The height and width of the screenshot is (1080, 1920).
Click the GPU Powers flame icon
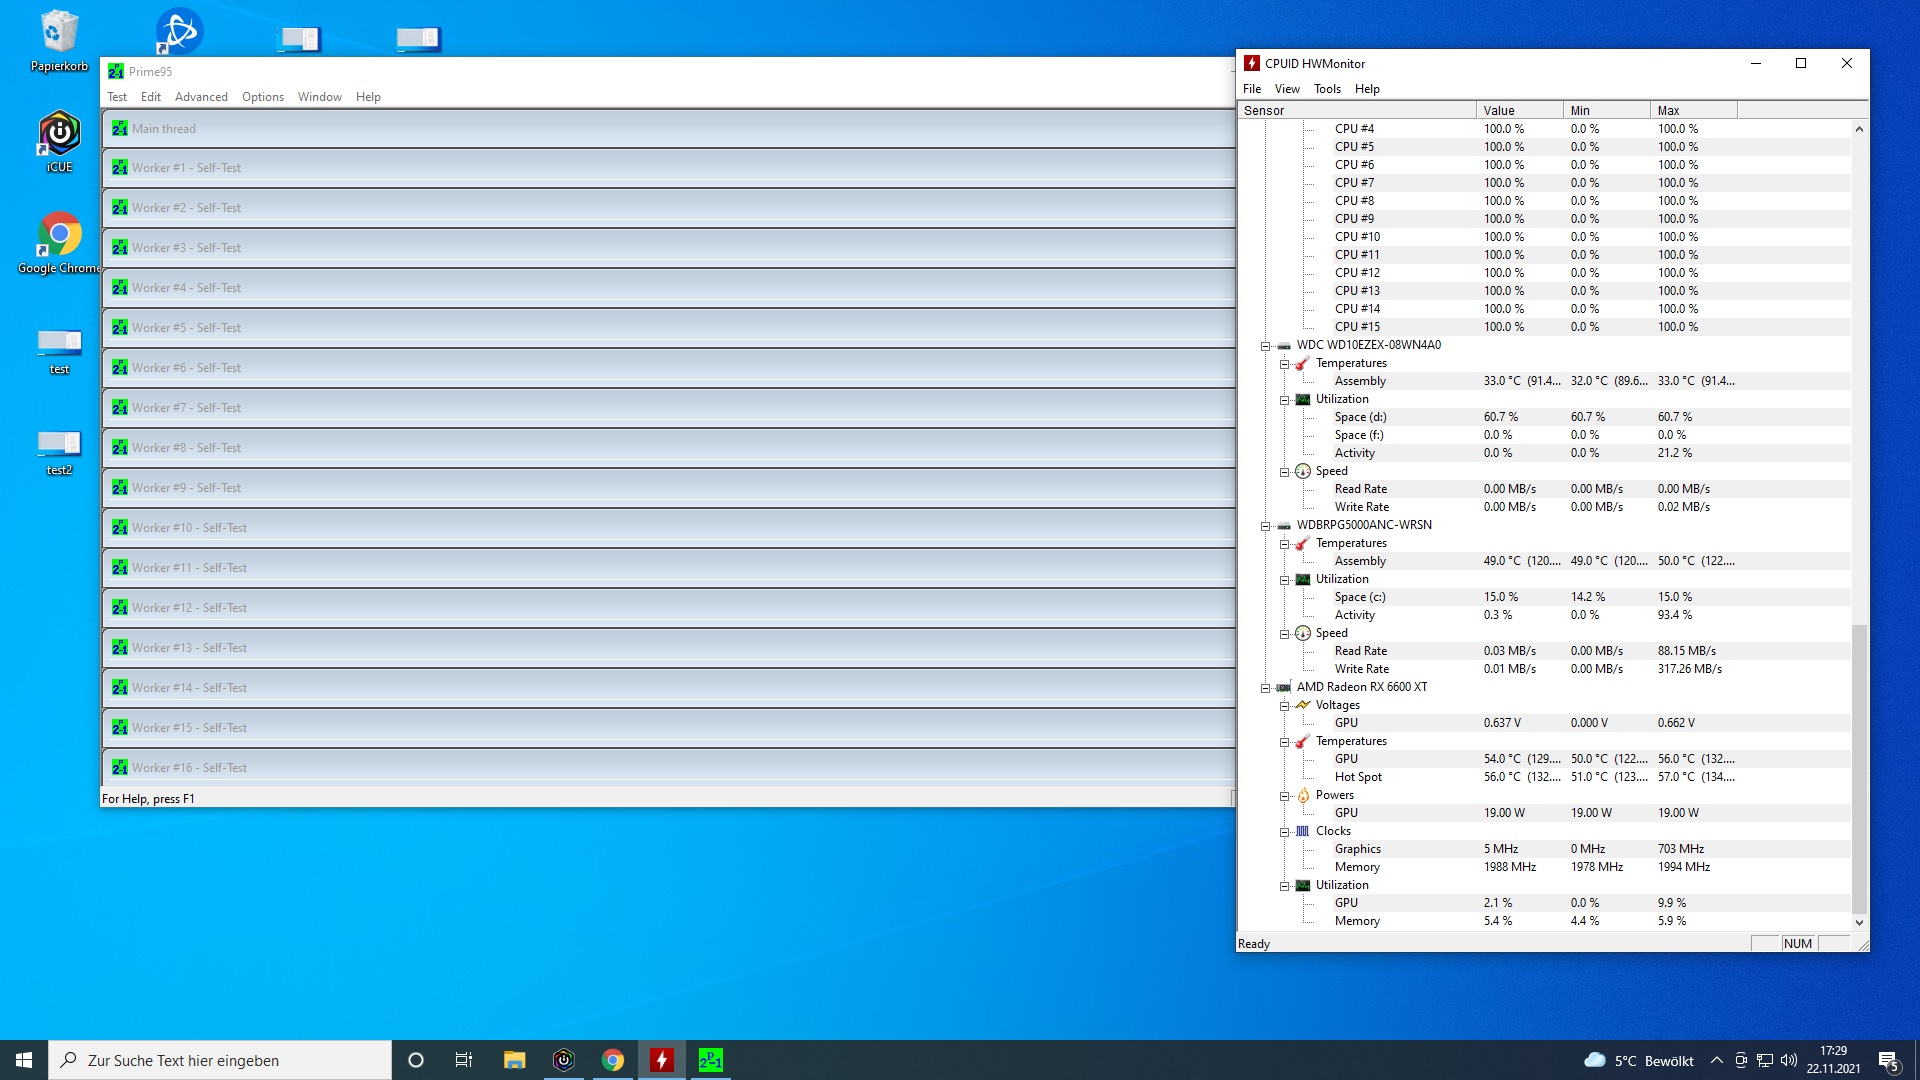(x=1303, y=795)
